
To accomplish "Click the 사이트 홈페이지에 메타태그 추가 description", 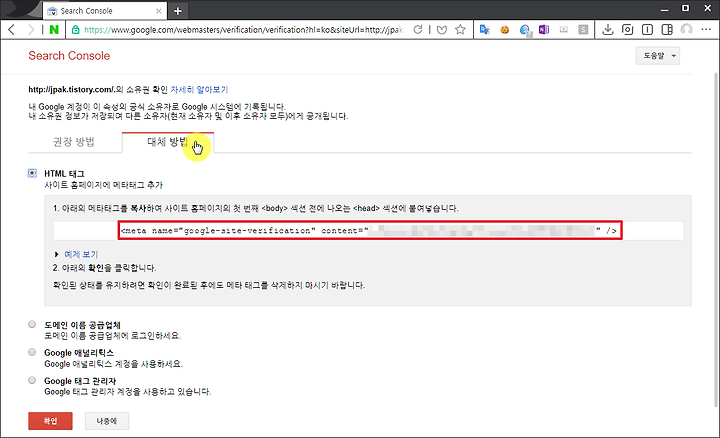I will [x=104, y=185].
